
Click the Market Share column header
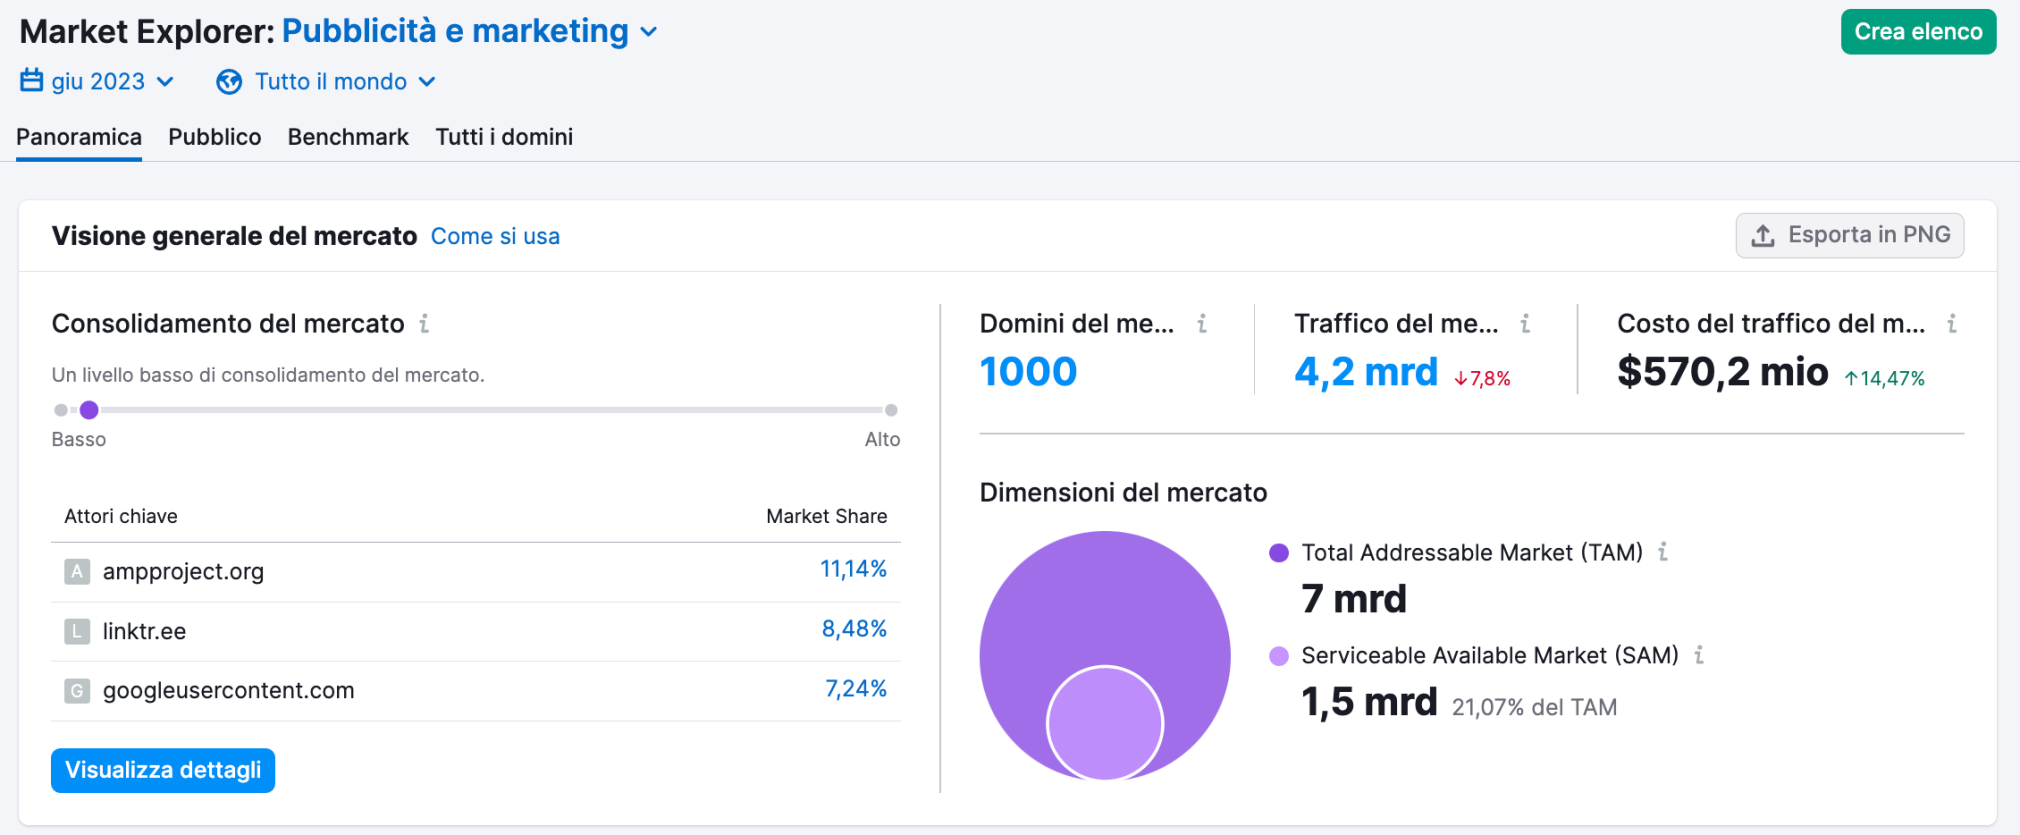[826, 516]
